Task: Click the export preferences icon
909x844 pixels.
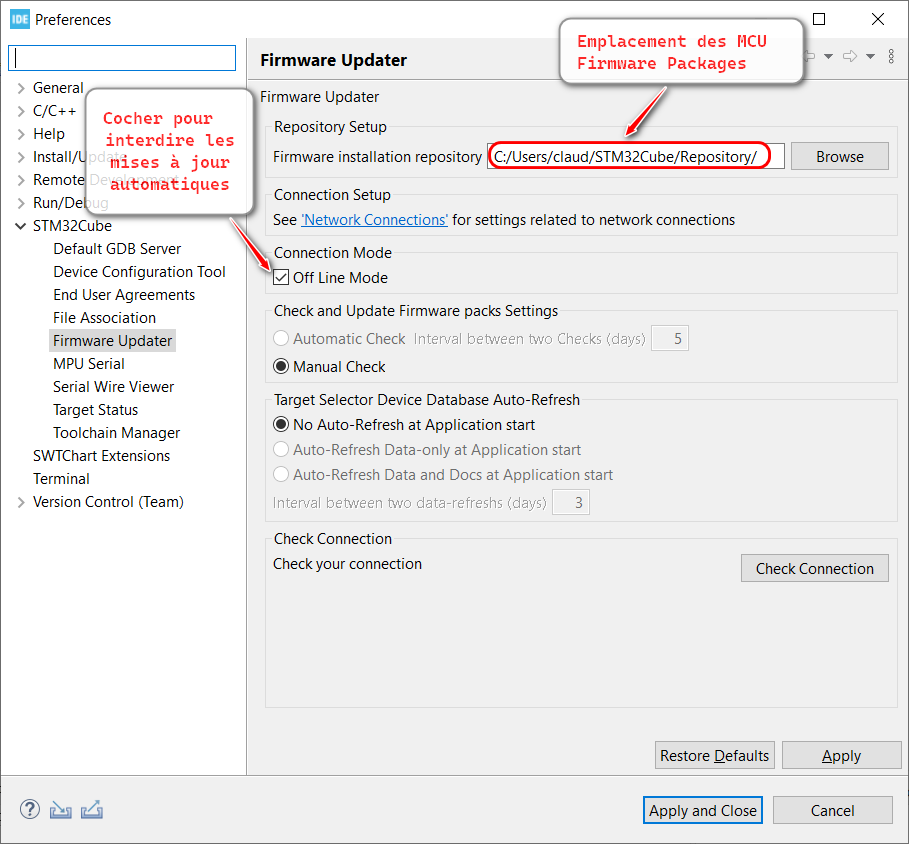Action: (x=92, y=809)
